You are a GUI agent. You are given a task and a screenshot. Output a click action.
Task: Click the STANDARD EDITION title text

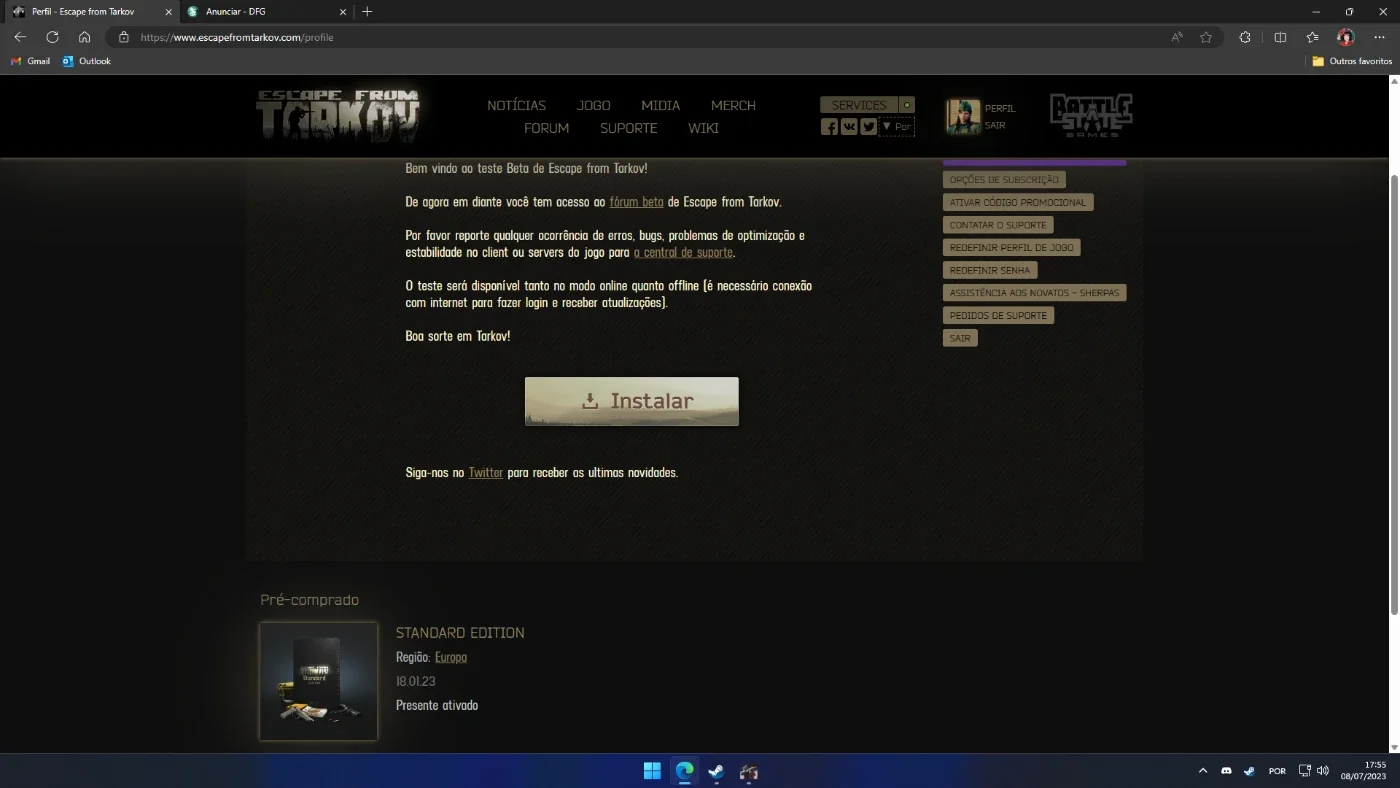point(460,633)
